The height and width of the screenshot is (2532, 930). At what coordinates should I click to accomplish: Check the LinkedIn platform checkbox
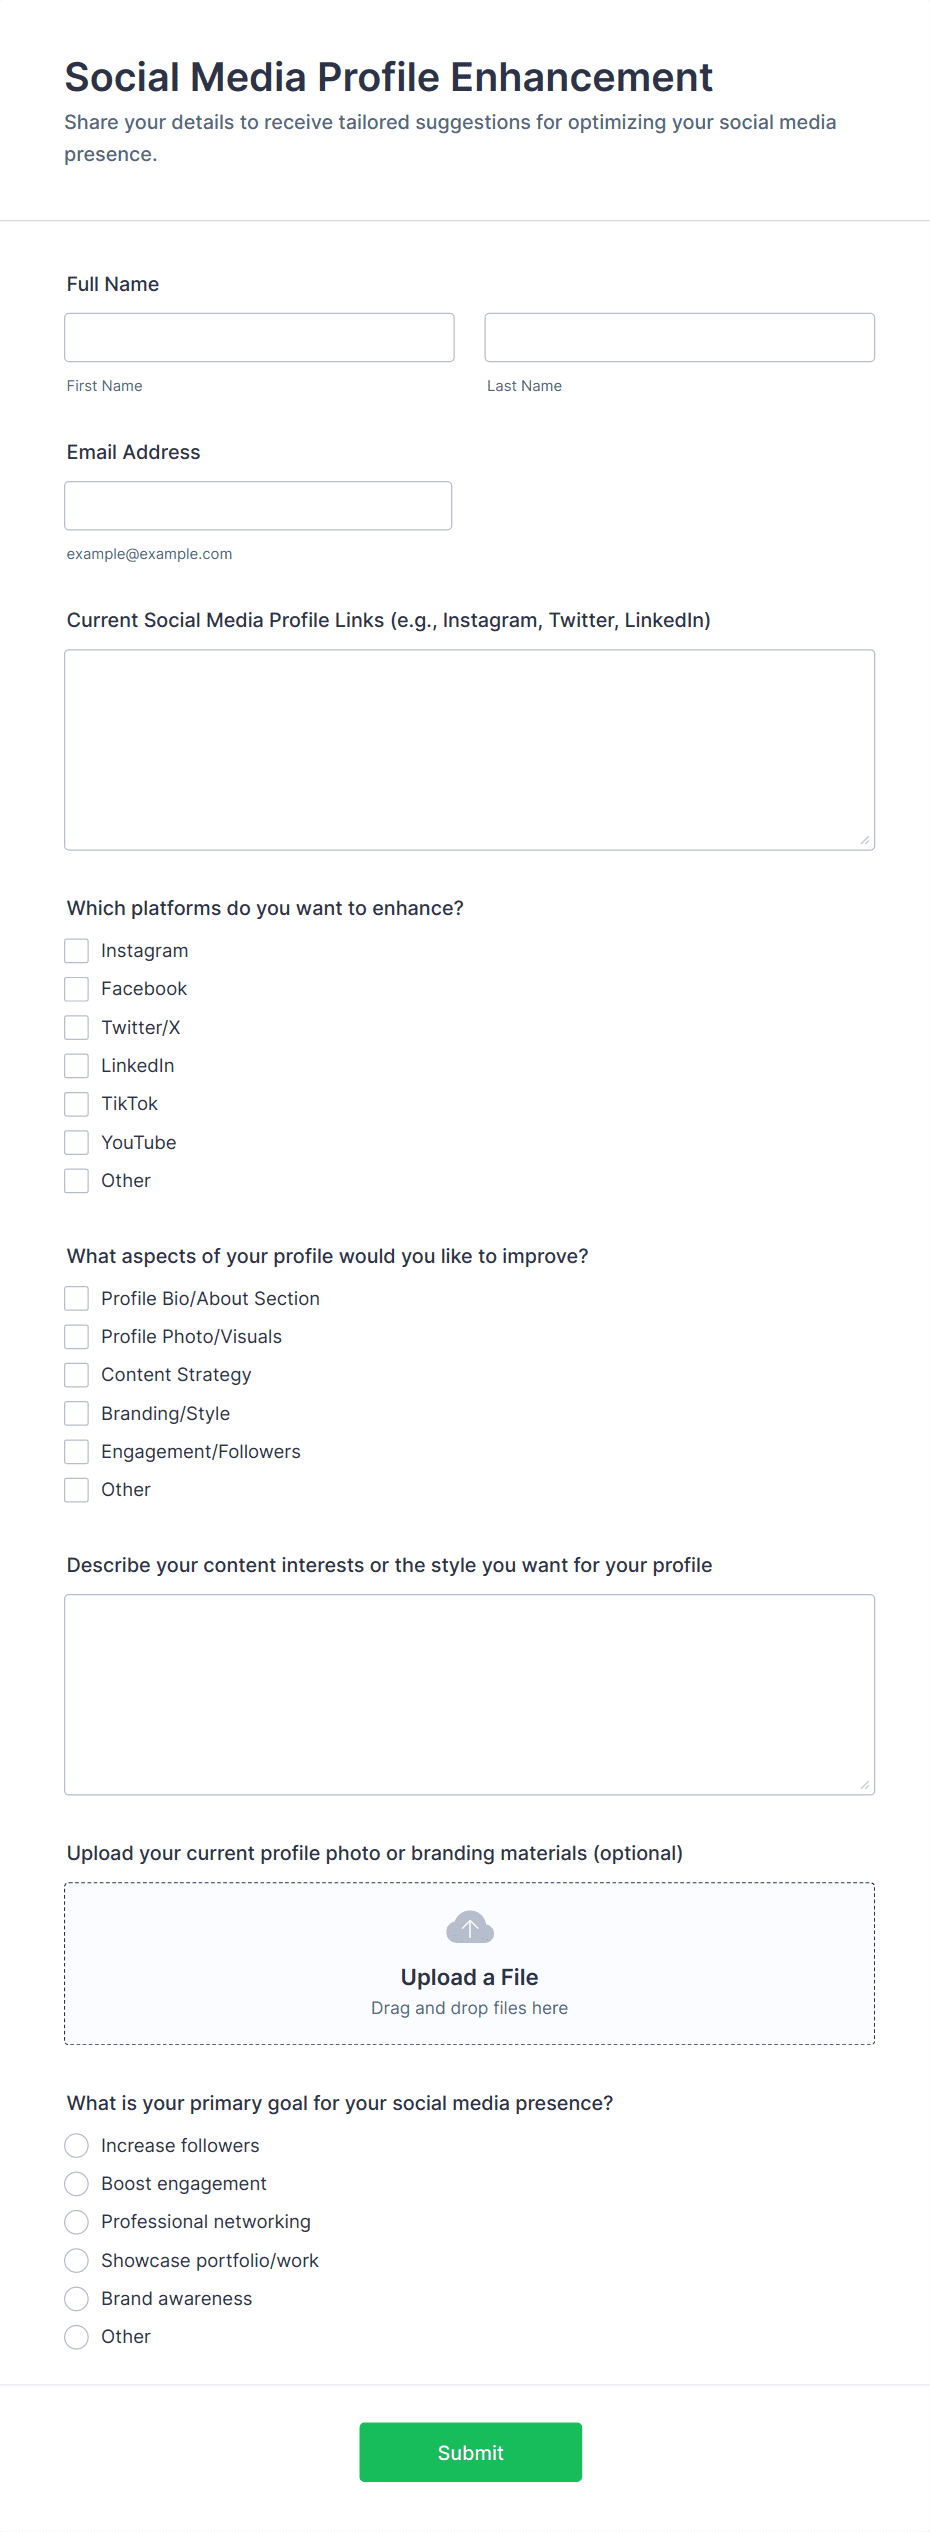76,1065
